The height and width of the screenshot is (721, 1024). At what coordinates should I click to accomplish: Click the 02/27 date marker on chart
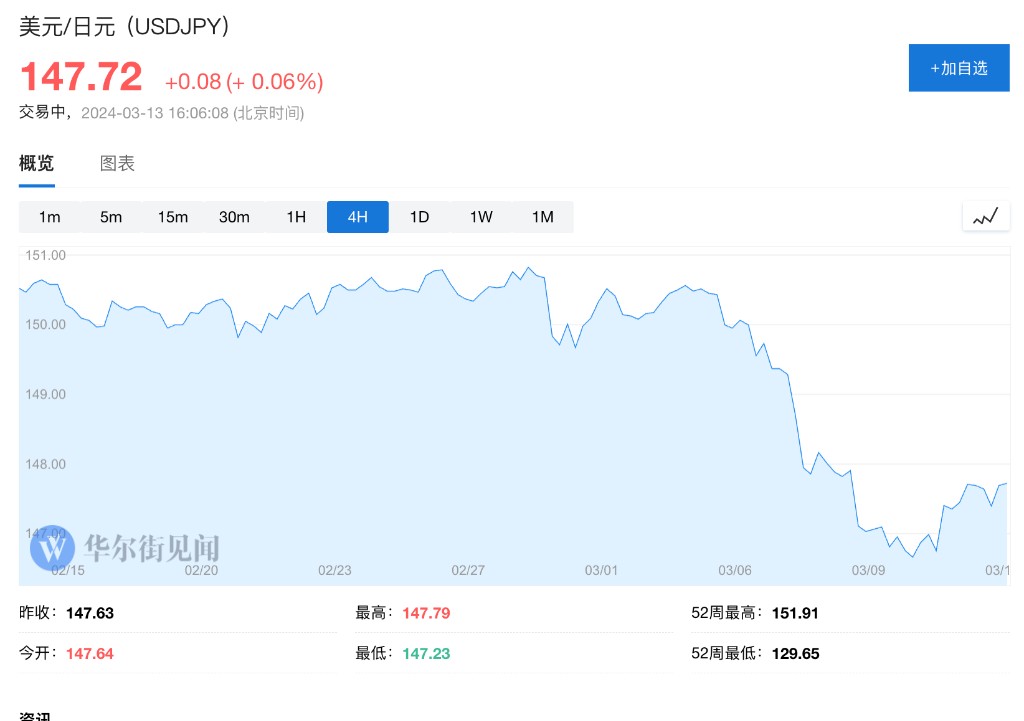pos(468,570)
